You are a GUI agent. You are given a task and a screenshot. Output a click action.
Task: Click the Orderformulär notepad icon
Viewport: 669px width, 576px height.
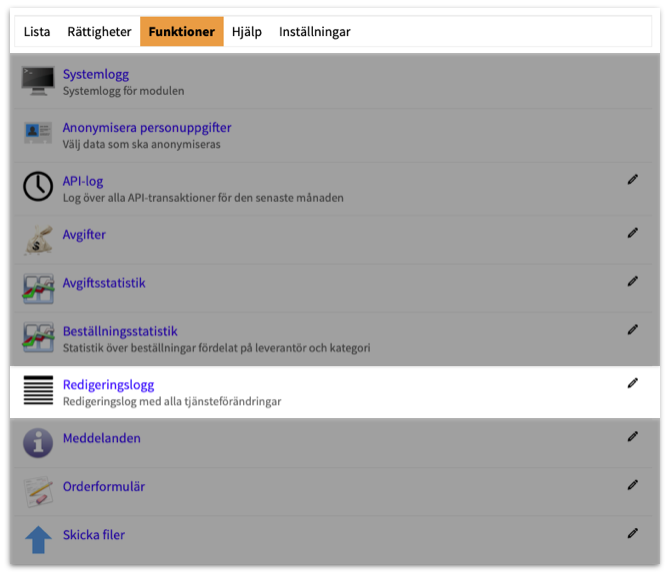(38, 491)
